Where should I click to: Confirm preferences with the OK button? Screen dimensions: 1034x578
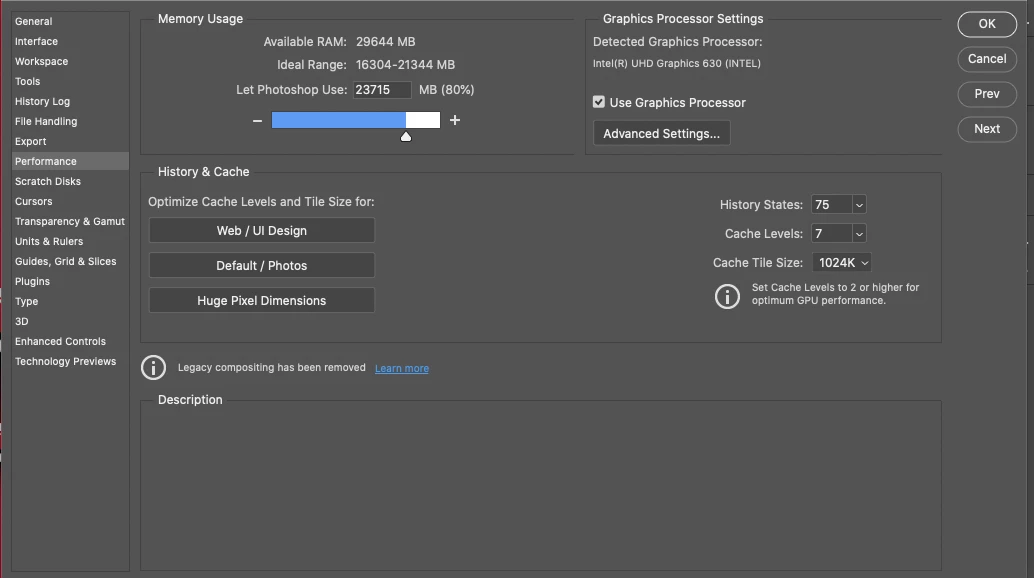[x=987, y=24]
